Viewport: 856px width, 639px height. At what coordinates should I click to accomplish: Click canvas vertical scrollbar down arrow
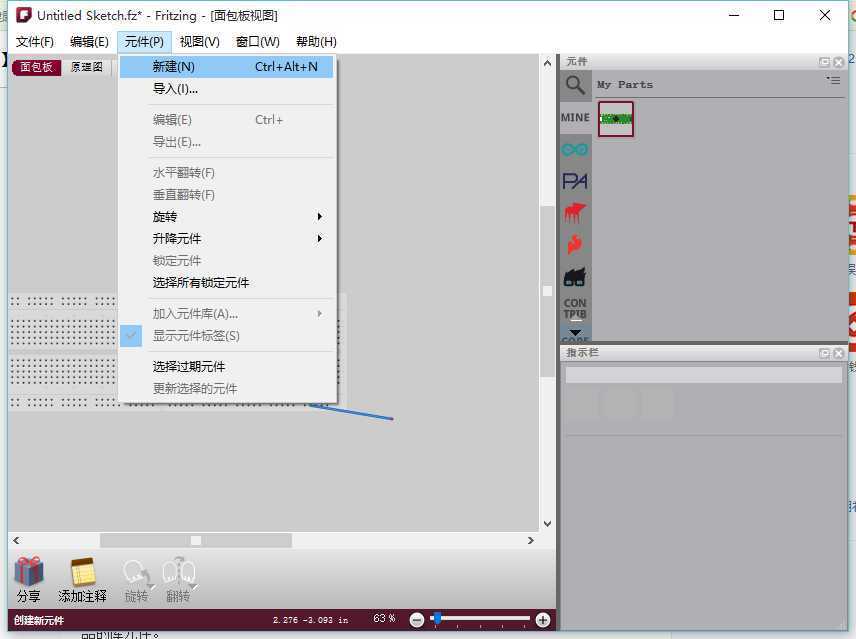point(548,524)
